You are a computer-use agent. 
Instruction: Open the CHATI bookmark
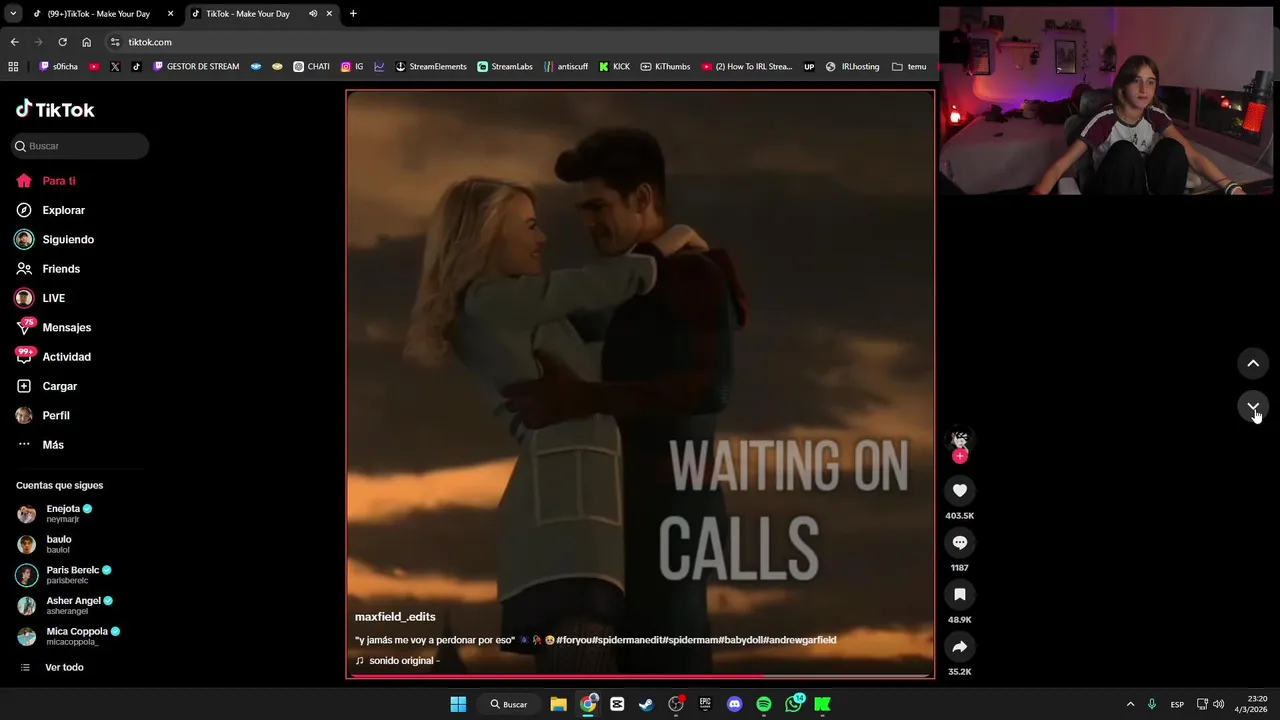pyautogui.click(x=311, y=67)
